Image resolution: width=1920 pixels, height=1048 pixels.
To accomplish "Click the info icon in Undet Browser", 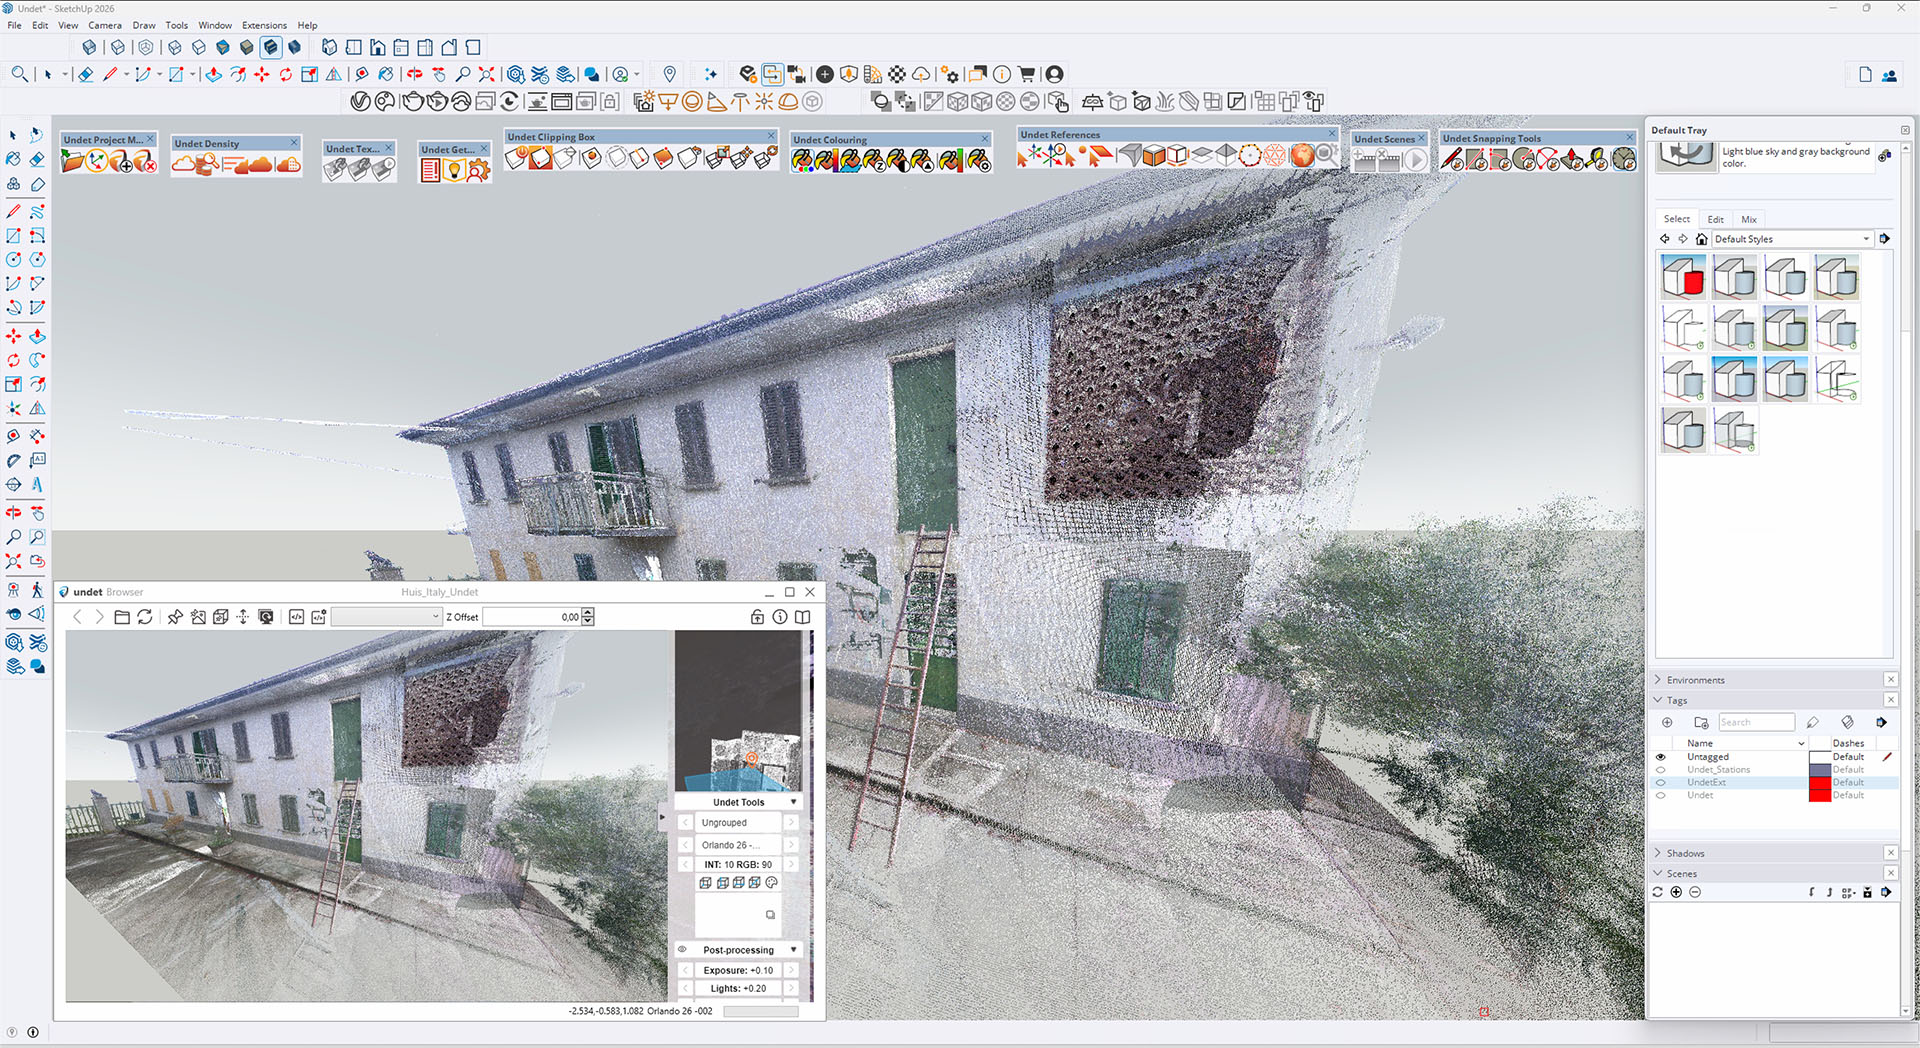I will [780, 617].
